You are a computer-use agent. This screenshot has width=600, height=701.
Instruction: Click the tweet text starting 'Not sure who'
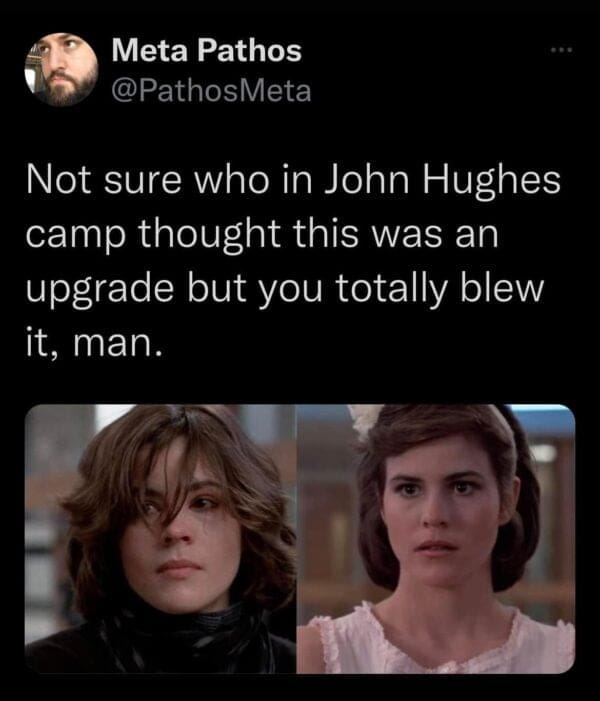[293, 261]
